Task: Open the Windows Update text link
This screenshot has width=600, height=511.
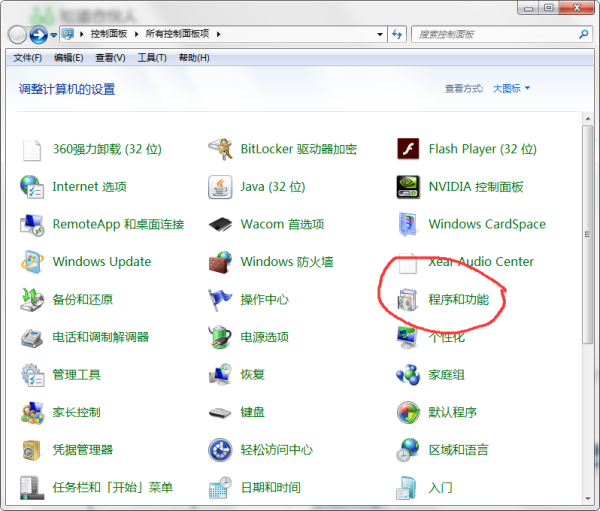Action: point(102,262)
